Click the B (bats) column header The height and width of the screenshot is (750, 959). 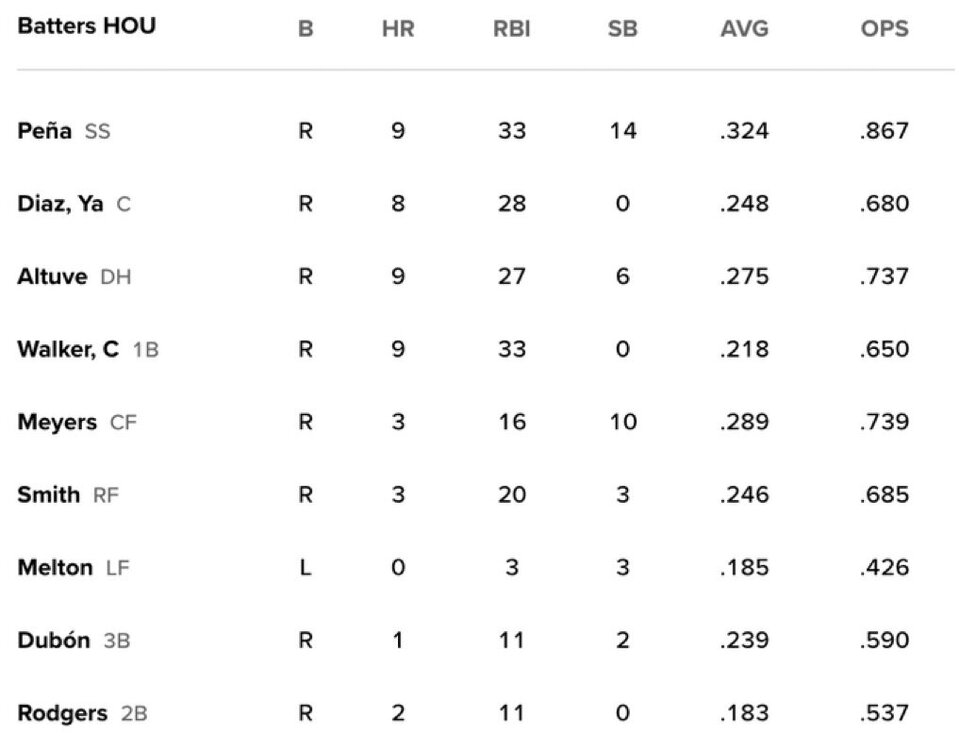(x=306, y=29)
